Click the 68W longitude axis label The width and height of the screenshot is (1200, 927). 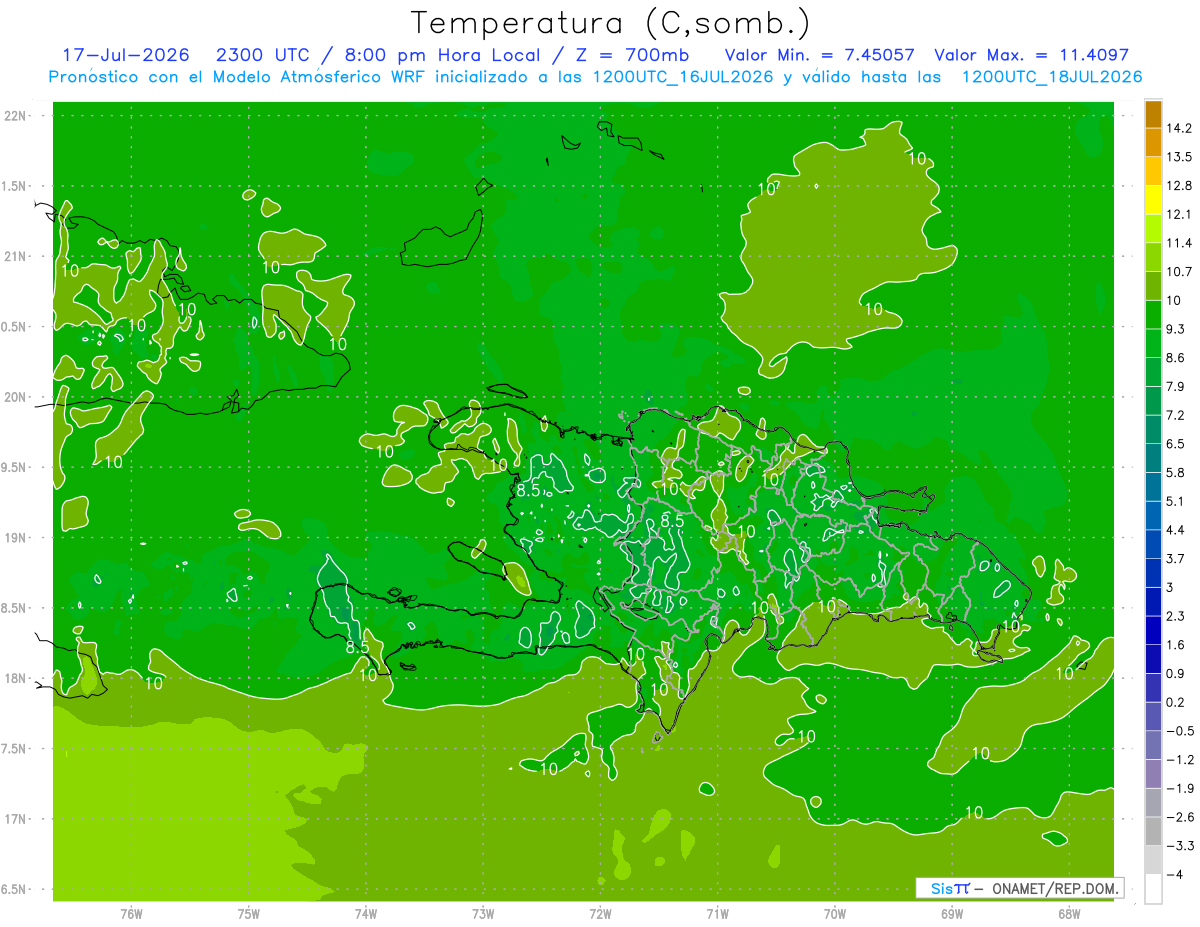tap(1068, 913)
